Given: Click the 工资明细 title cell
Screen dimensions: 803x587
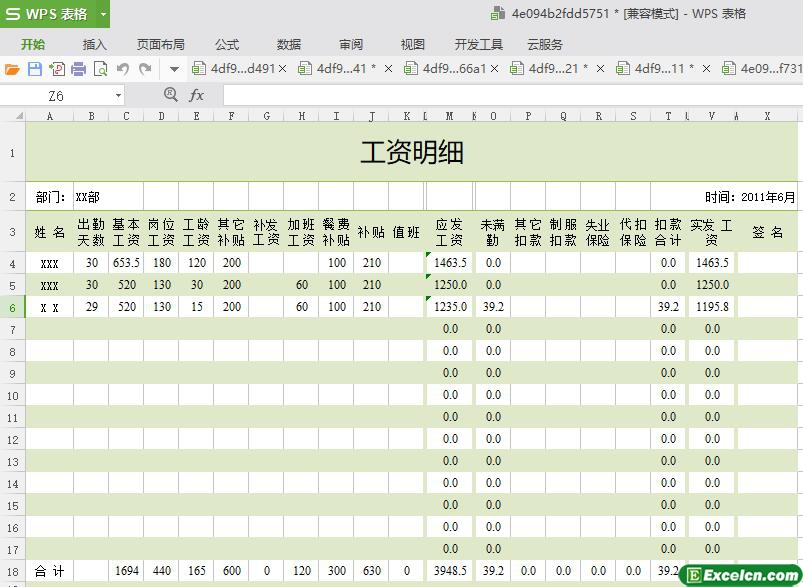Looking at the screenshot, I should click(x=411, y=153).
